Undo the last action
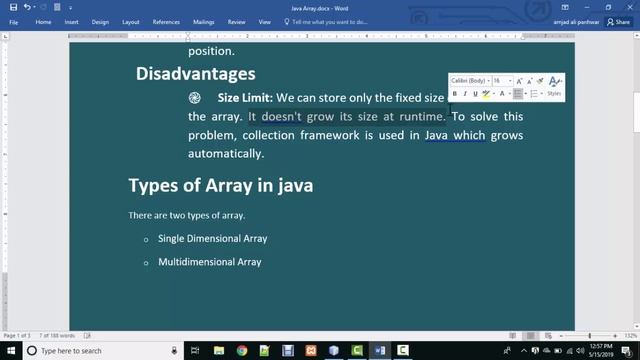 (x=27, y=7)
